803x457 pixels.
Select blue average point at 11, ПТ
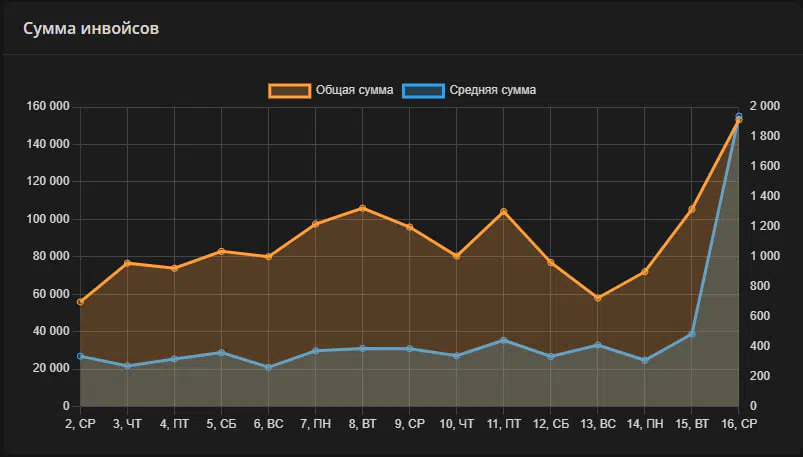tap(503, 340)
